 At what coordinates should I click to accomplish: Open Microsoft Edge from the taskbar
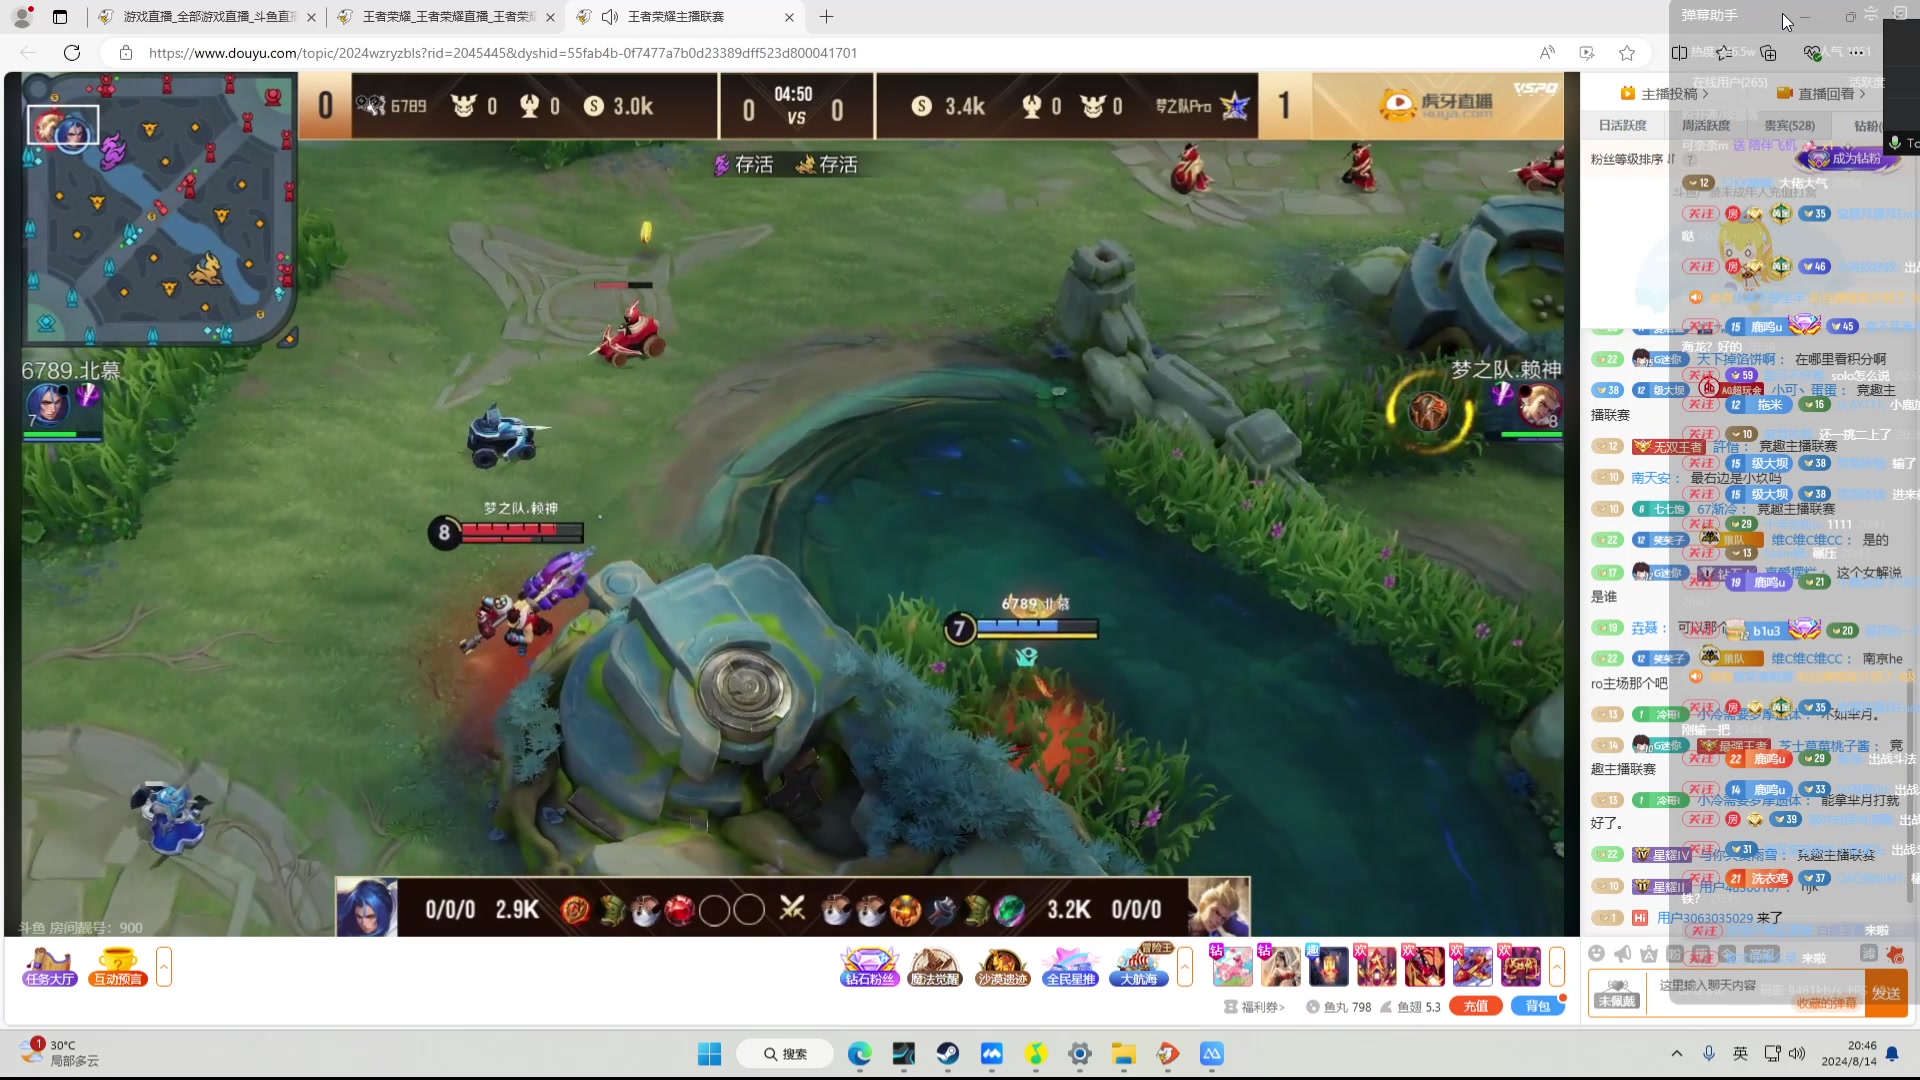(859, 1054)
